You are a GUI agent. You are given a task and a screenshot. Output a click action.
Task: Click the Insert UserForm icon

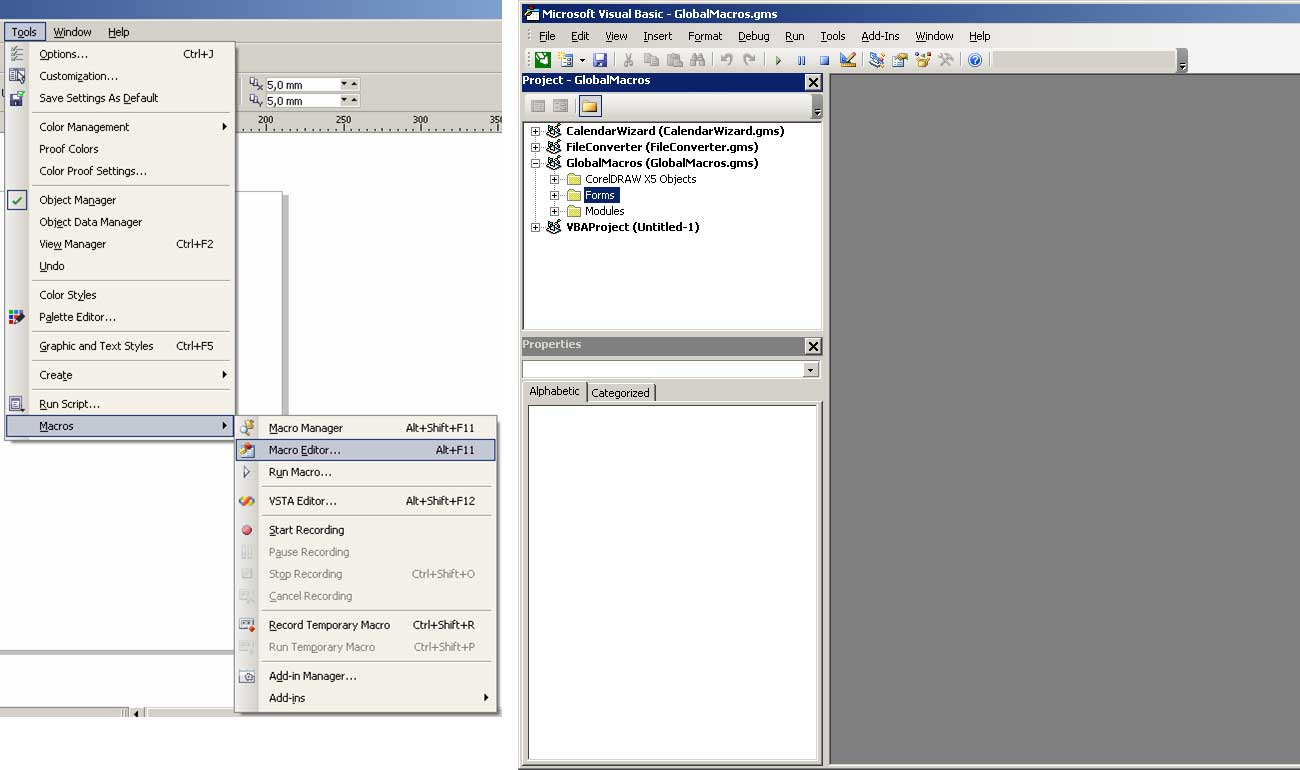click(565, 60)
